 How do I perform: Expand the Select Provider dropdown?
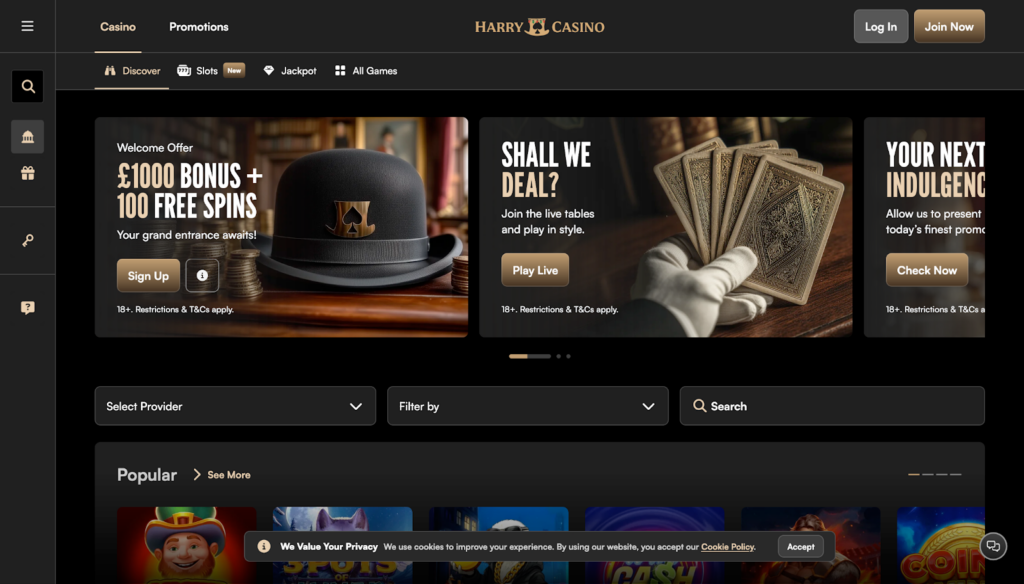pos(235,406)
